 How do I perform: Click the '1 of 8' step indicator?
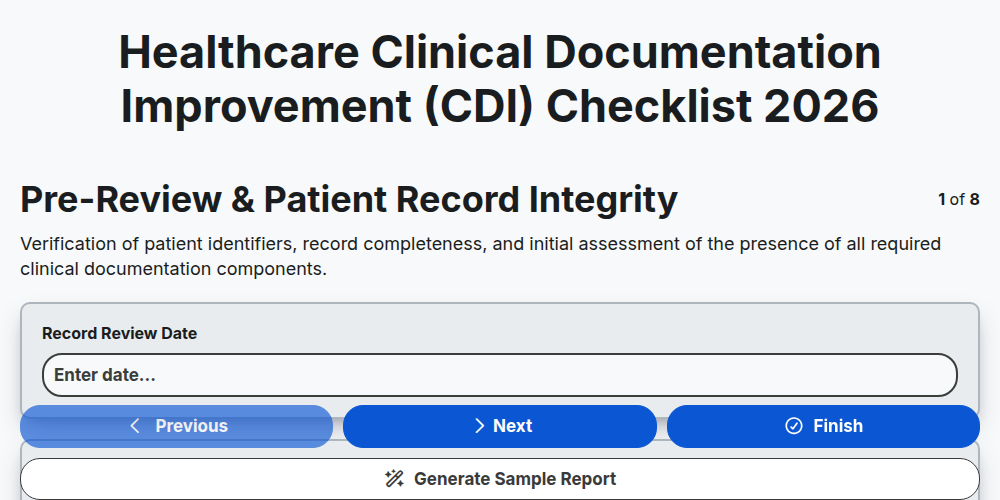pyautogui.click(x=959, y=200)
